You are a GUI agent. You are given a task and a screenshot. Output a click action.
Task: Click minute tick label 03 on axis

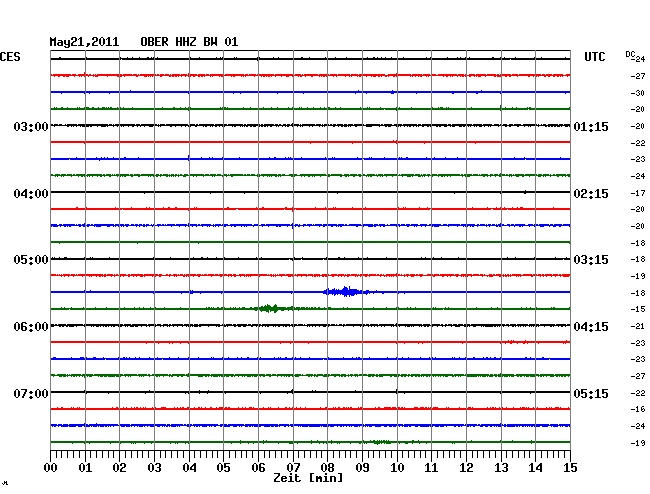[x=154, y=468]
